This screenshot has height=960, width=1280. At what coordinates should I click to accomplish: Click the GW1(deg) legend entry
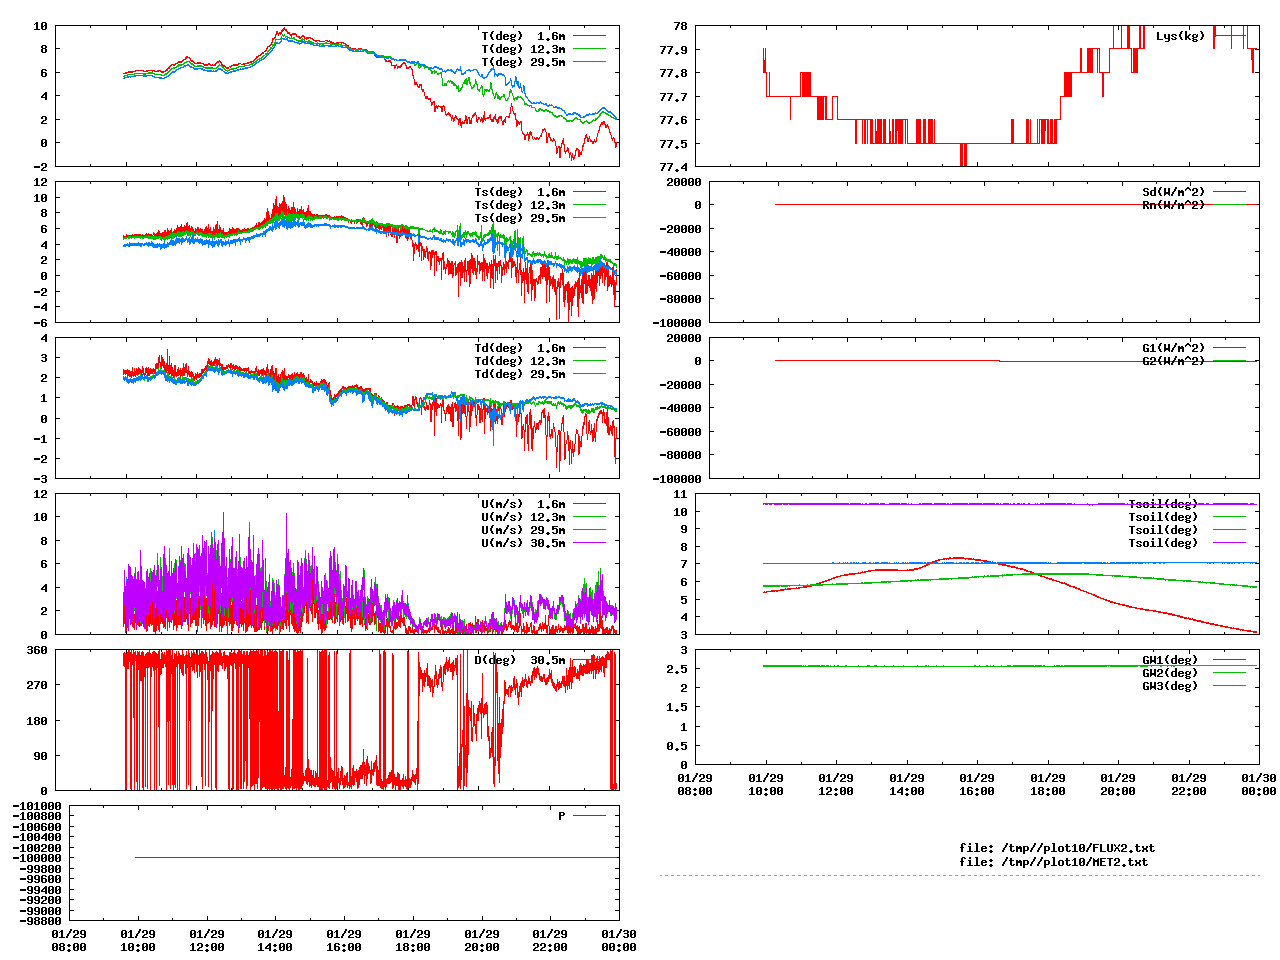(1170, 660)
